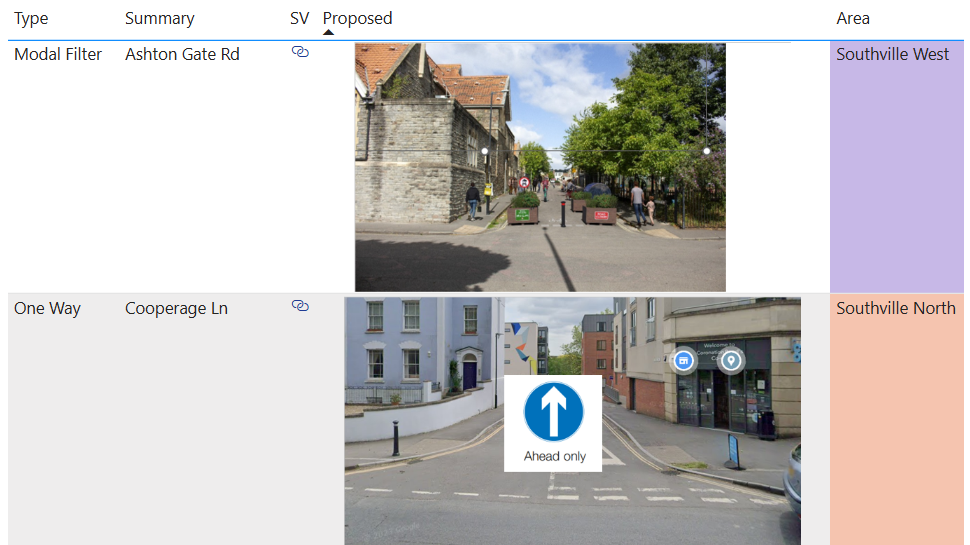Click the blue shop marker in street view
This screenshot has height=545, width=970.
(684, 360)
